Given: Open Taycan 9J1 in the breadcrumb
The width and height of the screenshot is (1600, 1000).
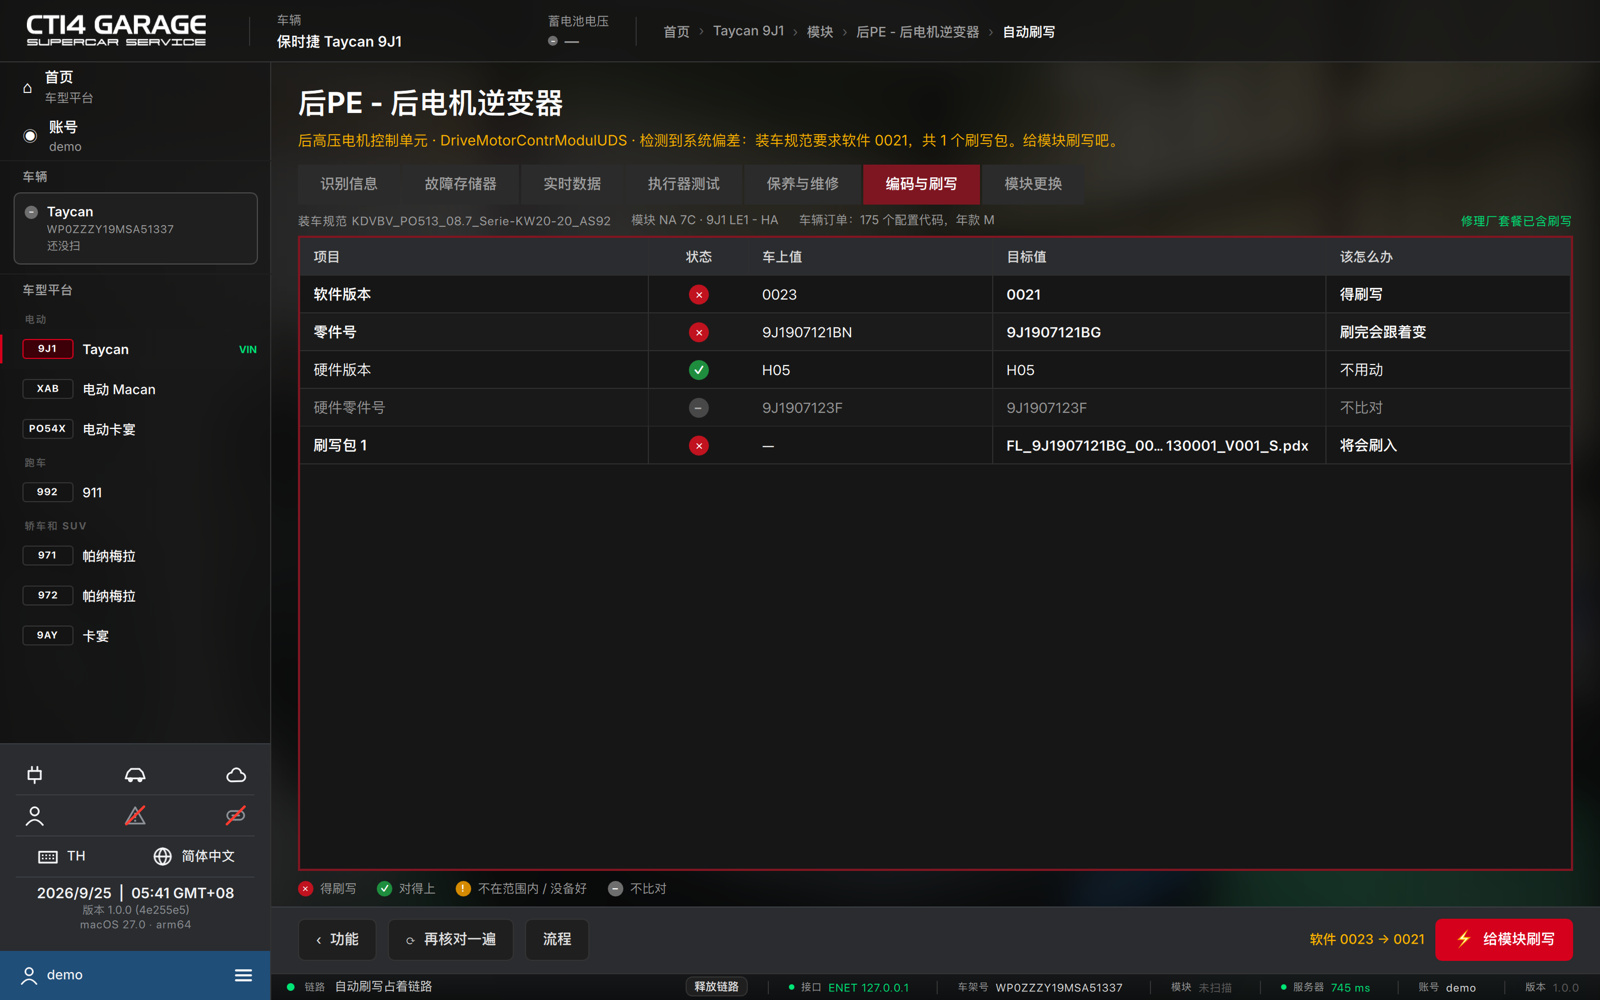Looking at the screenshot, I should [x=748, y=32].
